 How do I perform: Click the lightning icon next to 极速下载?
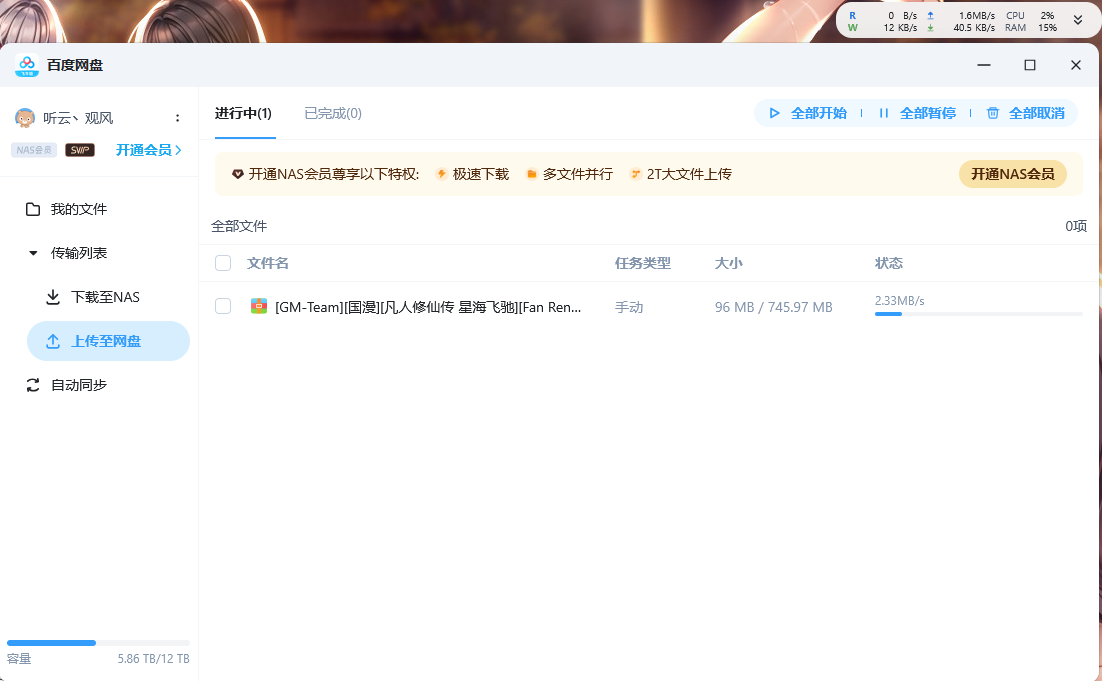[441, 174]
